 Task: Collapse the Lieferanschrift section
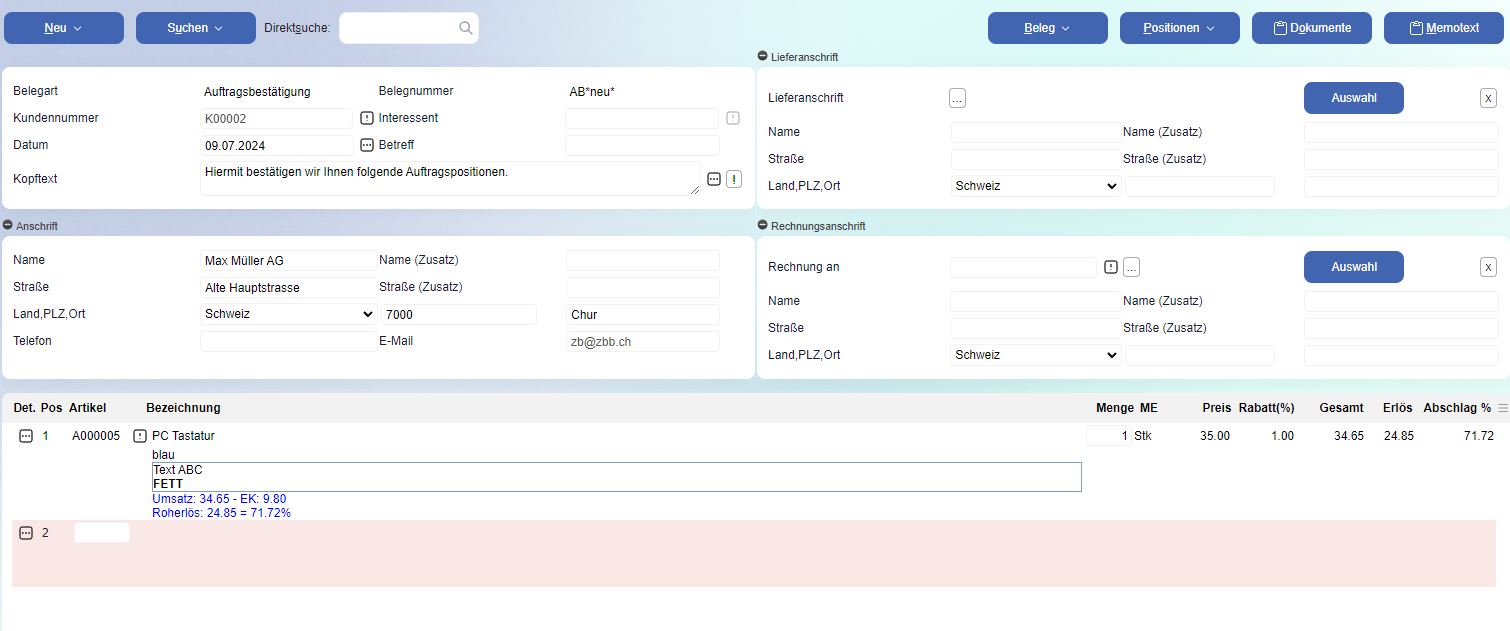763,57
